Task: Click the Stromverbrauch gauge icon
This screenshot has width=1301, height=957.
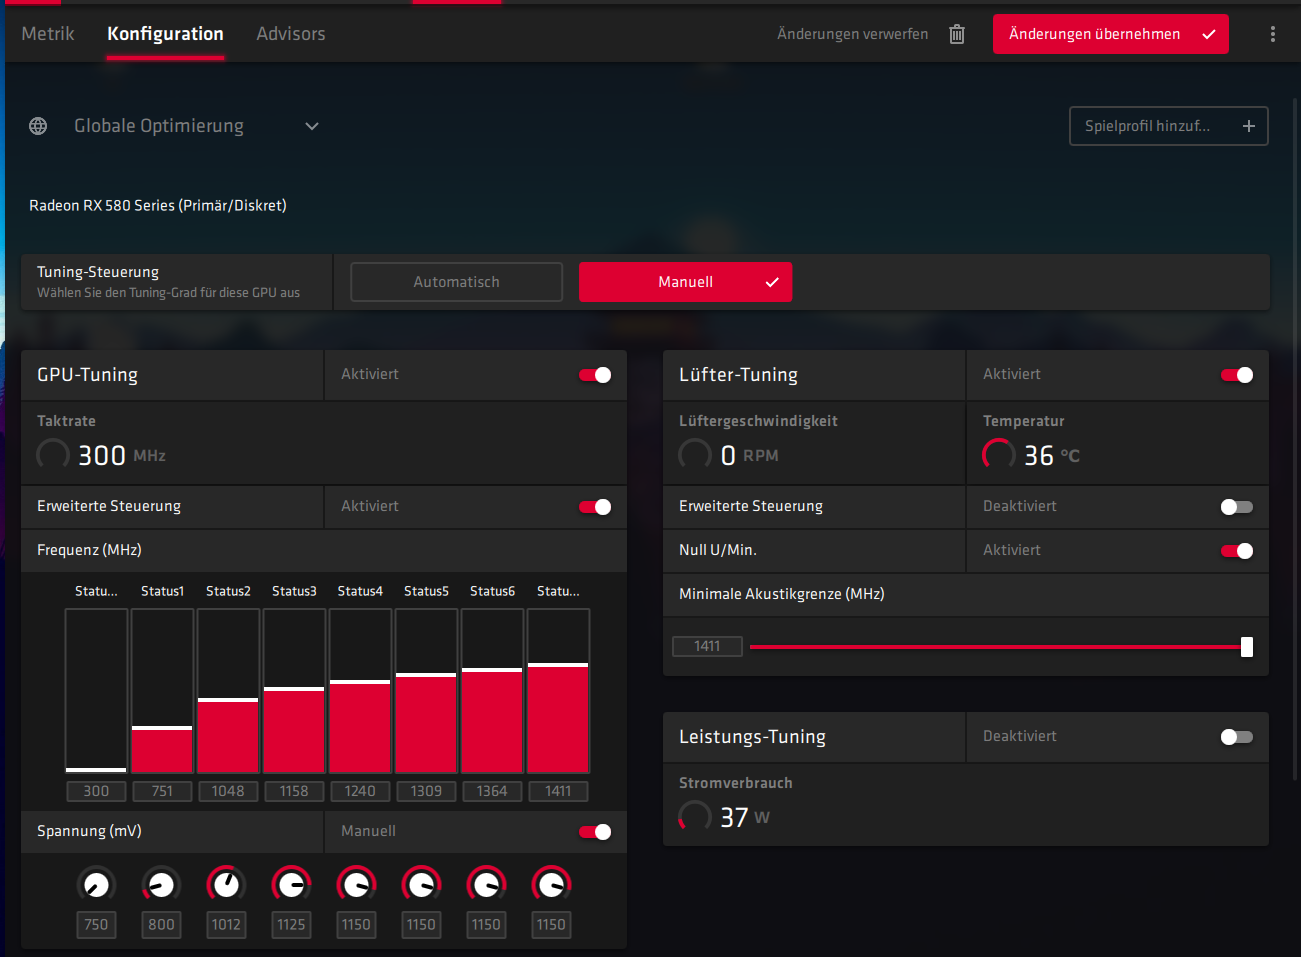Action: pos(695,817)
